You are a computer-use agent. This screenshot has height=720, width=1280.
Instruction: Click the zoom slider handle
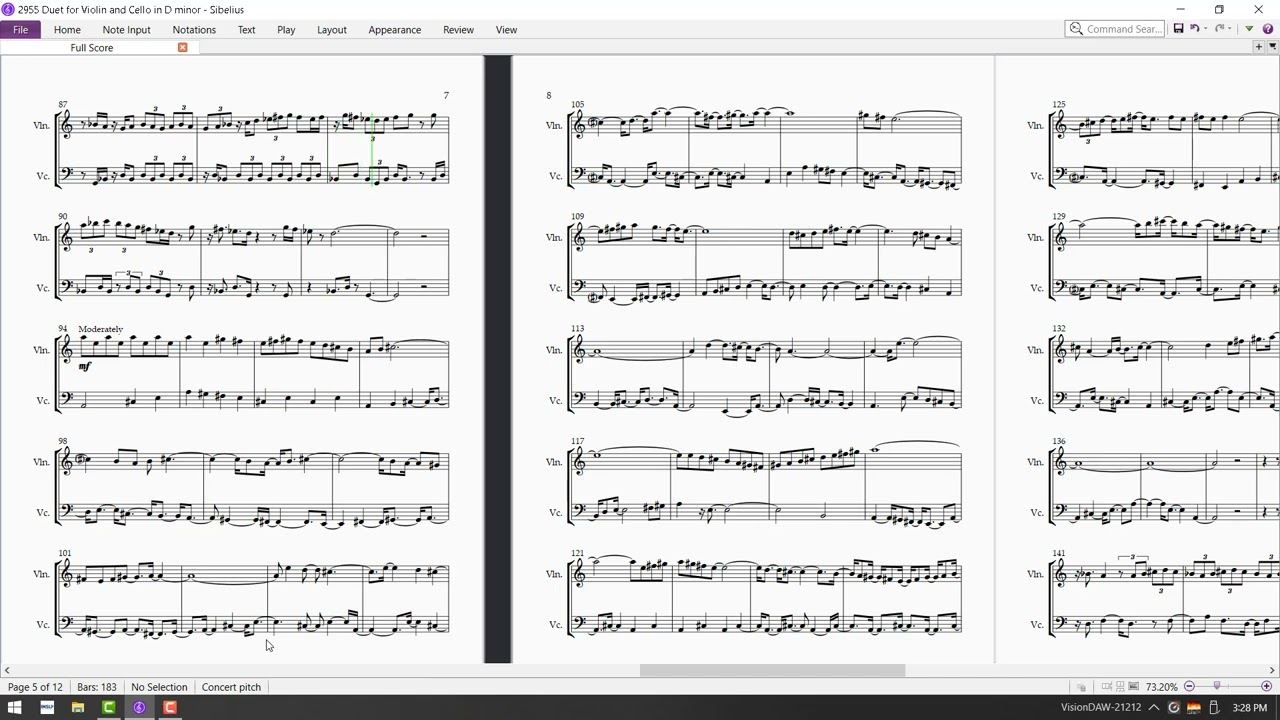coord(1217,686)
